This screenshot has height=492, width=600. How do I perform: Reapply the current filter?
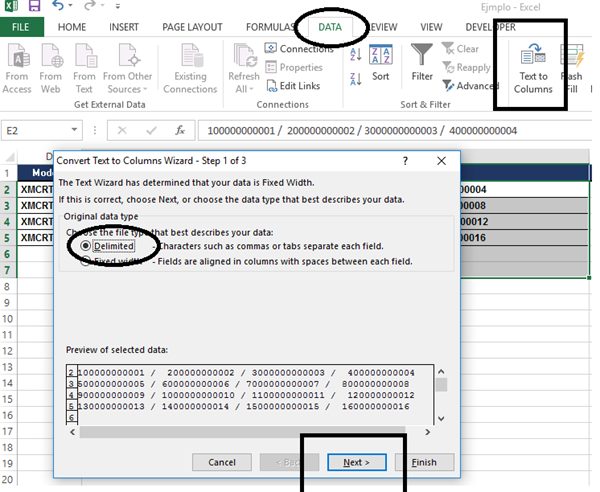point(466,67)
